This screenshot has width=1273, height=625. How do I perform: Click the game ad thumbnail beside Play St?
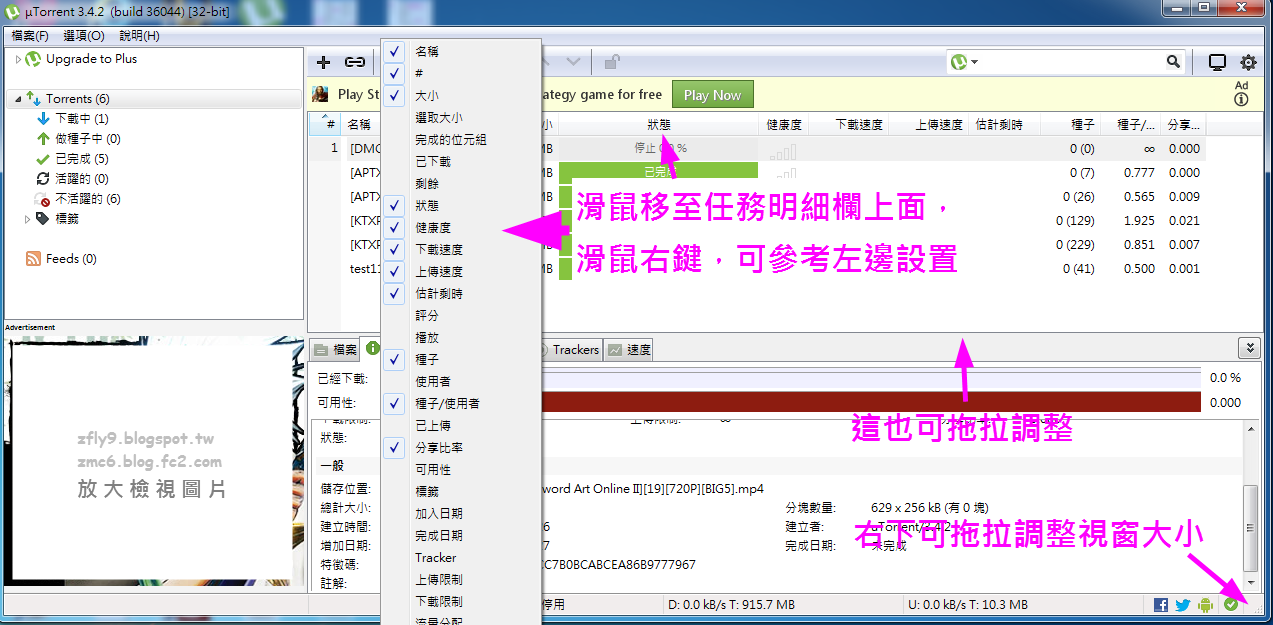pos(320,95)
